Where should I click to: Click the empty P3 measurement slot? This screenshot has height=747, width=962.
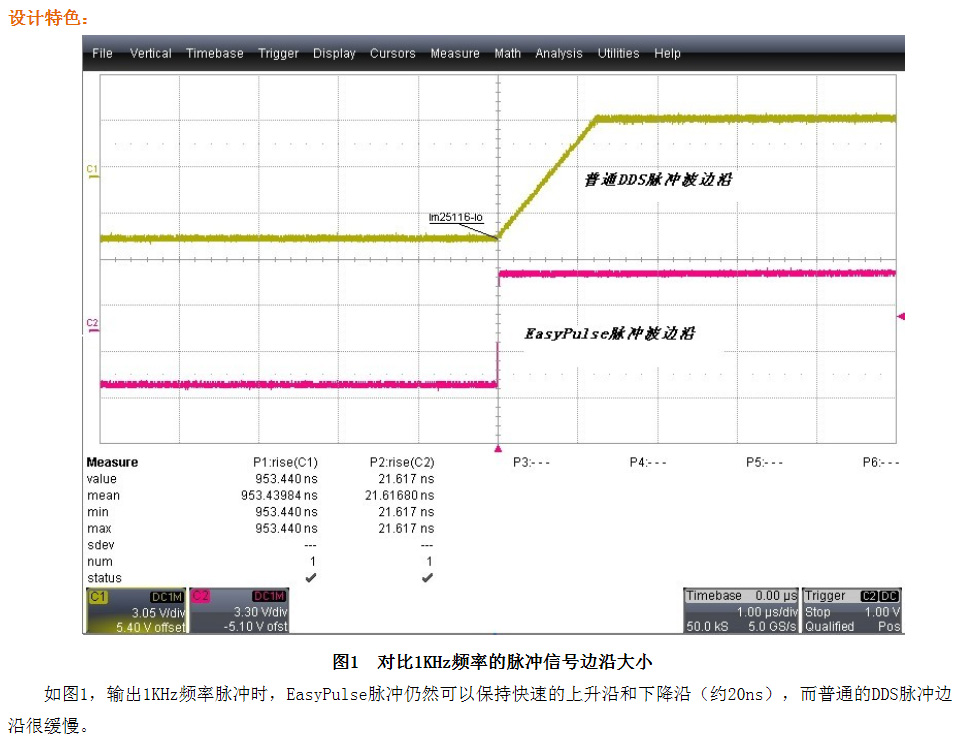(531, 463)
